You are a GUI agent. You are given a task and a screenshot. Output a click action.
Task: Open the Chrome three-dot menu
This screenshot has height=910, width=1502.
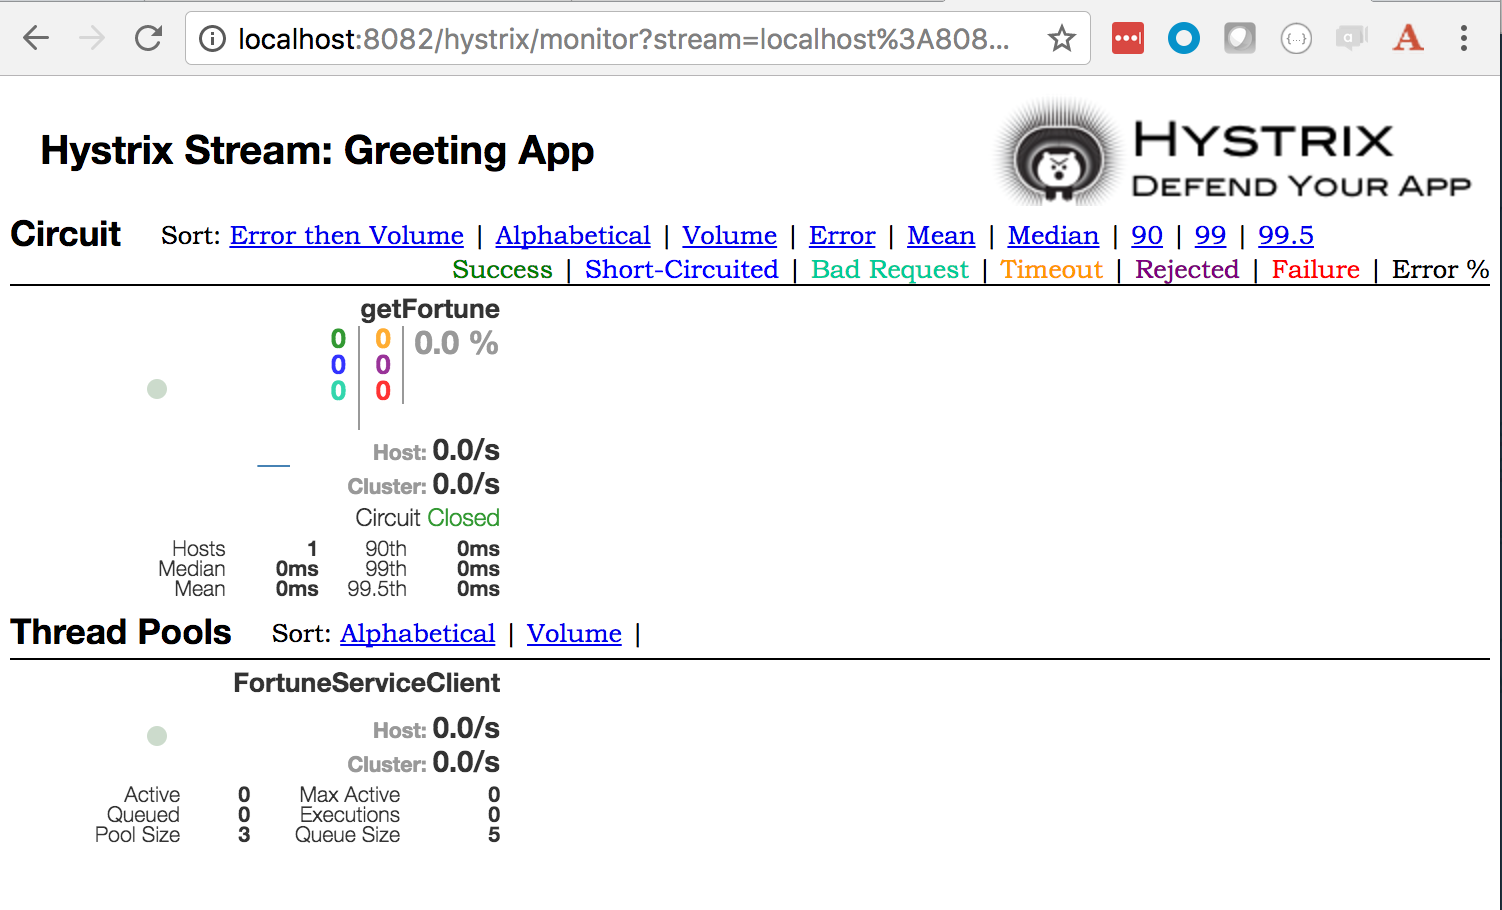coord(1464,39)
